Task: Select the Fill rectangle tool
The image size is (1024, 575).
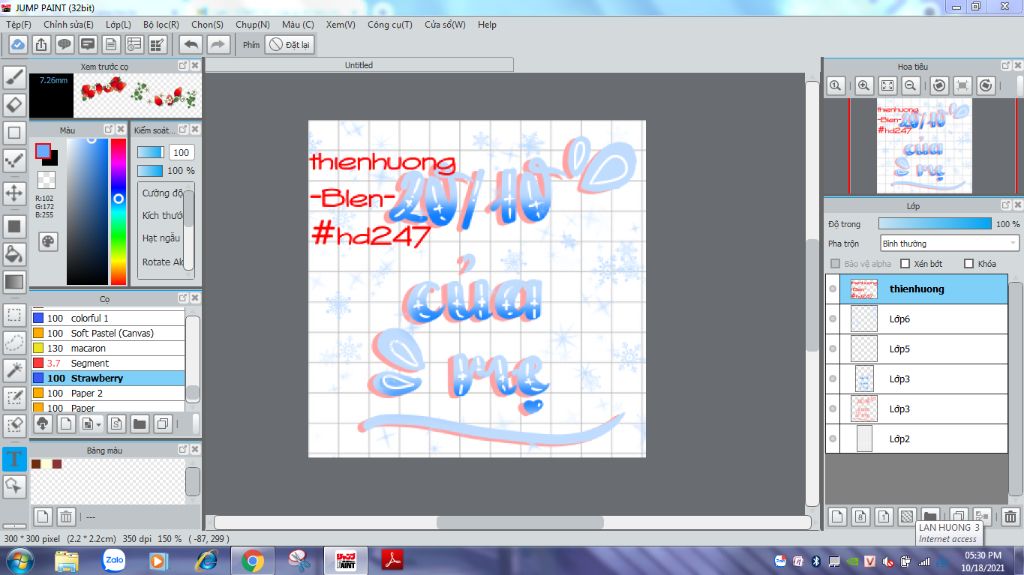Action: 14,227
